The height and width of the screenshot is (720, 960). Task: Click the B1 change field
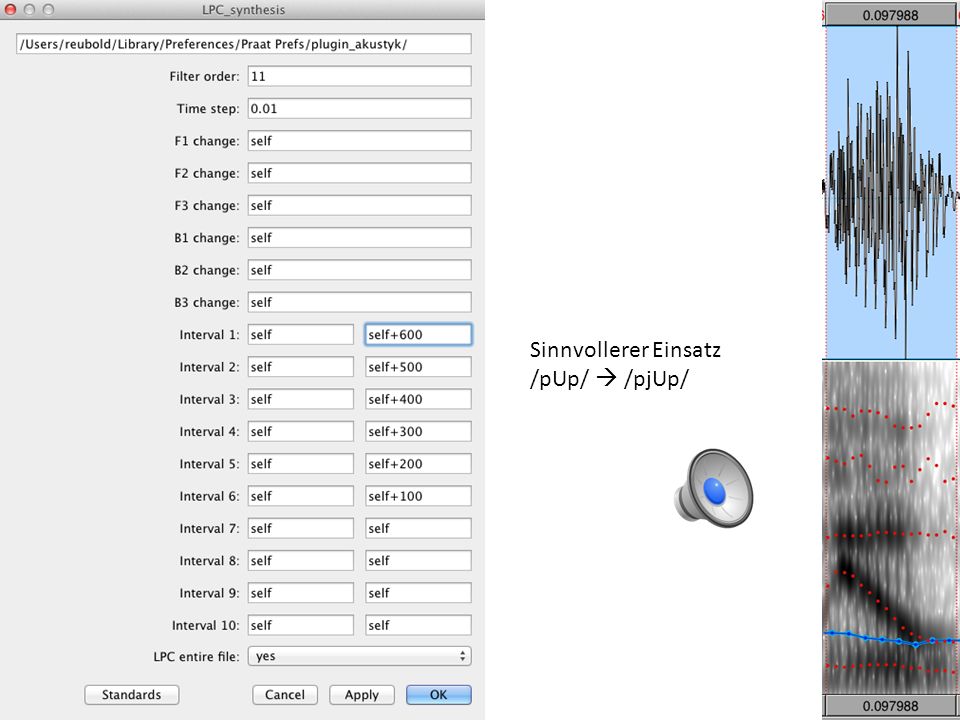click(x=359, y=238)
